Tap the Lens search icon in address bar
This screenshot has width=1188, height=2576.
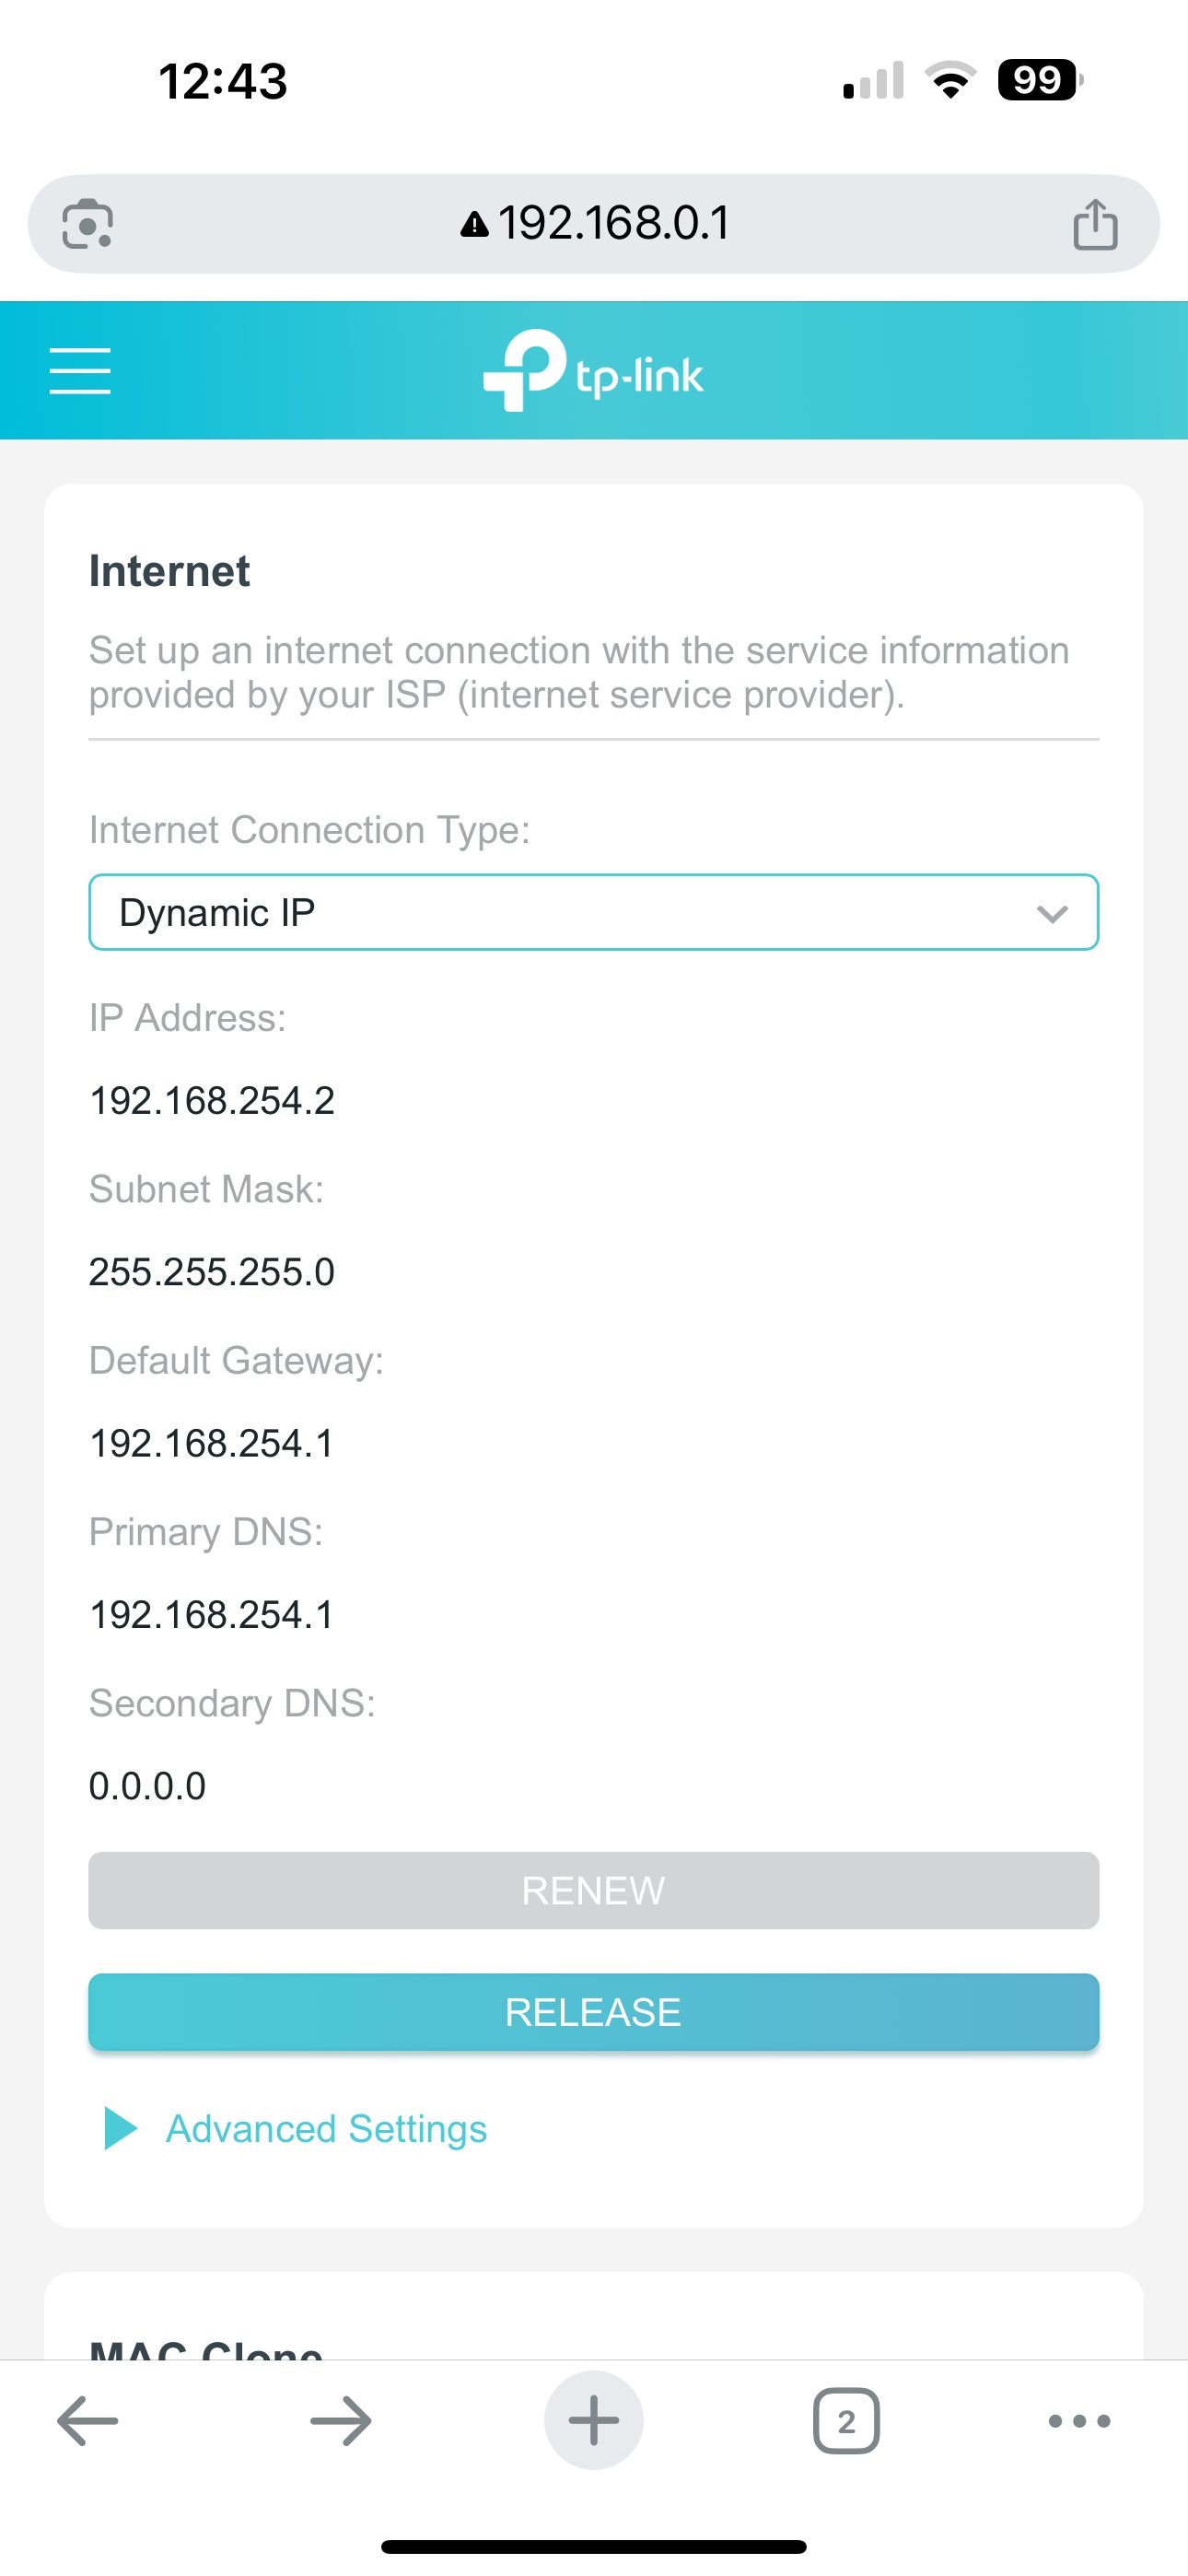tap(88, 224)
